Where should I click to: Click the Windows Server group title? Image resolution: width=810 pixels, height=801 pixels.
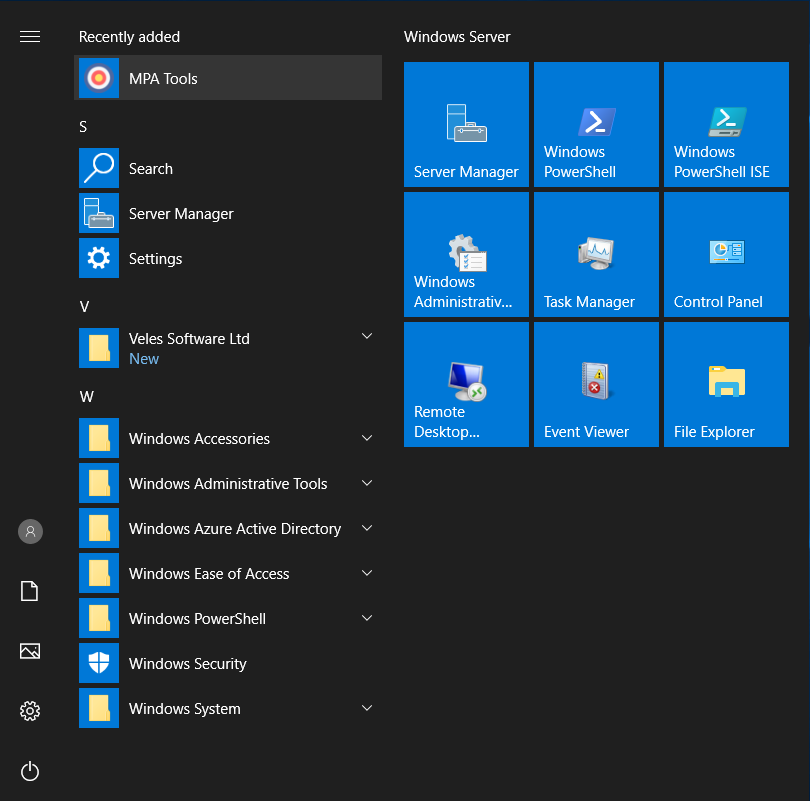pyautogui.click(x=457, y=37)
